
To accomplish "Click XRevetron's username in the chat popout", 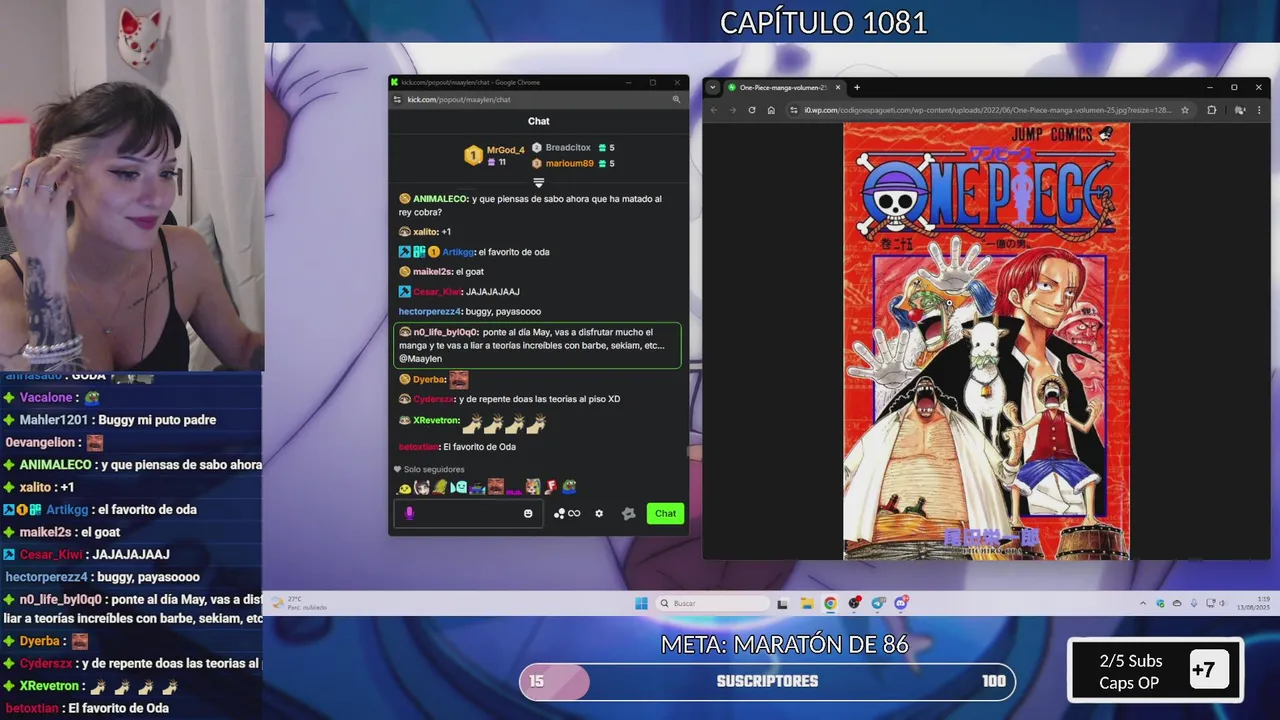I will (436, 421).
